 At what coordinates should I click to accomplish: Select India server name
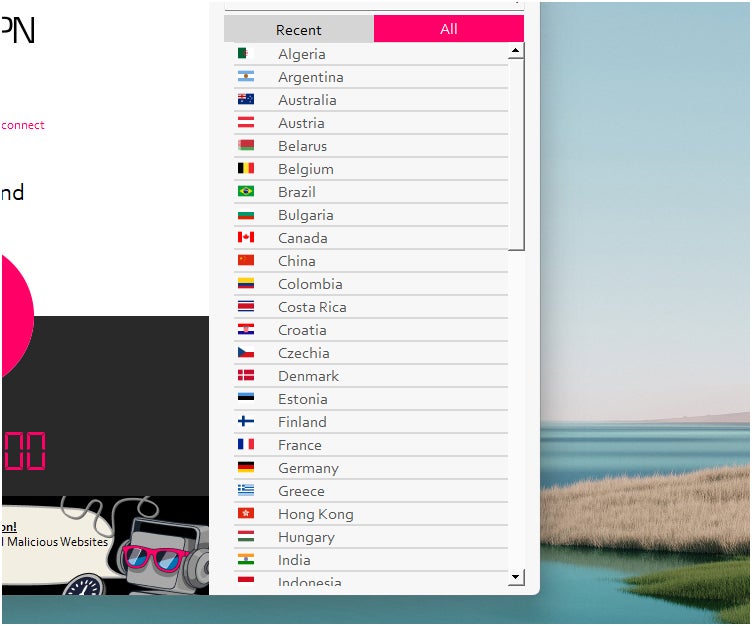point(294,561)
